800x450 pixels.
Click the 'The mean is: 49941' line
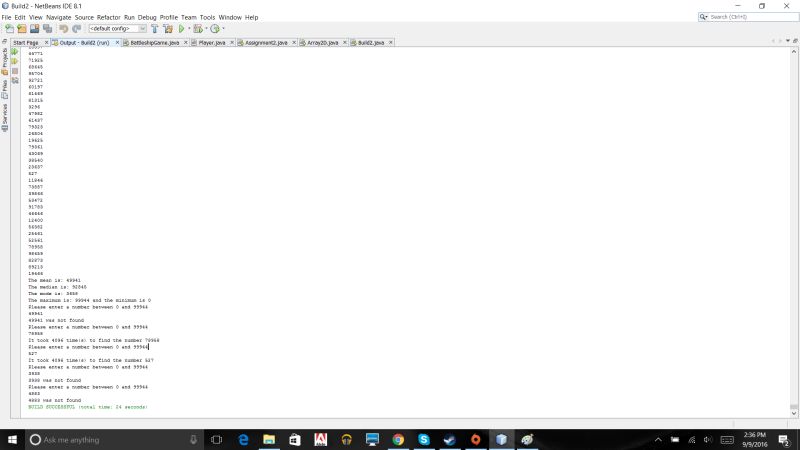55,280
